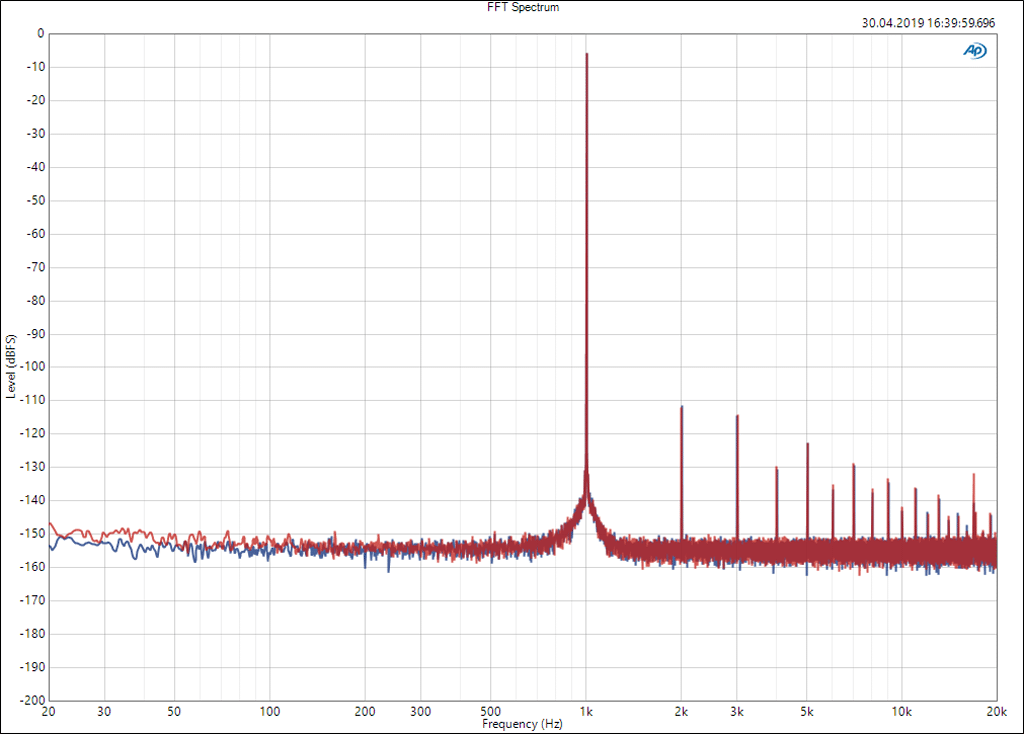Click the 100 tick label on frequency axis

270,712
